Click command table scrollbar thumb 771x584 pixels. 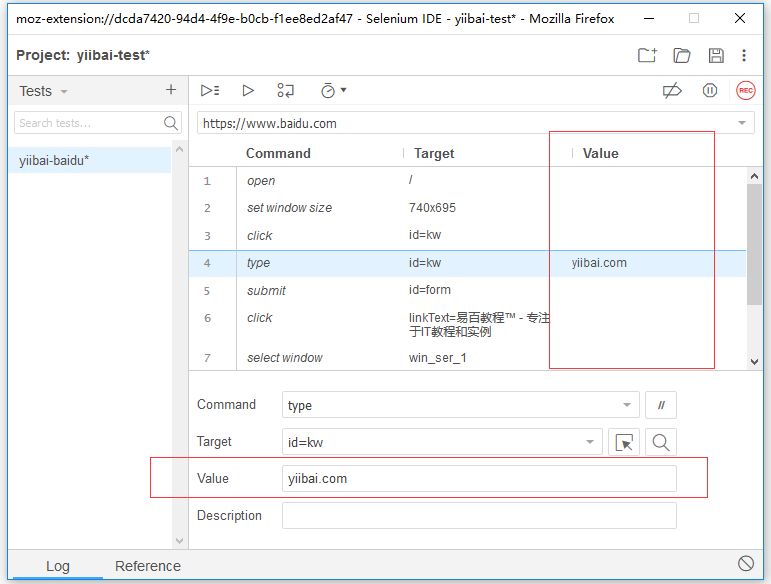tap(754, 245)
